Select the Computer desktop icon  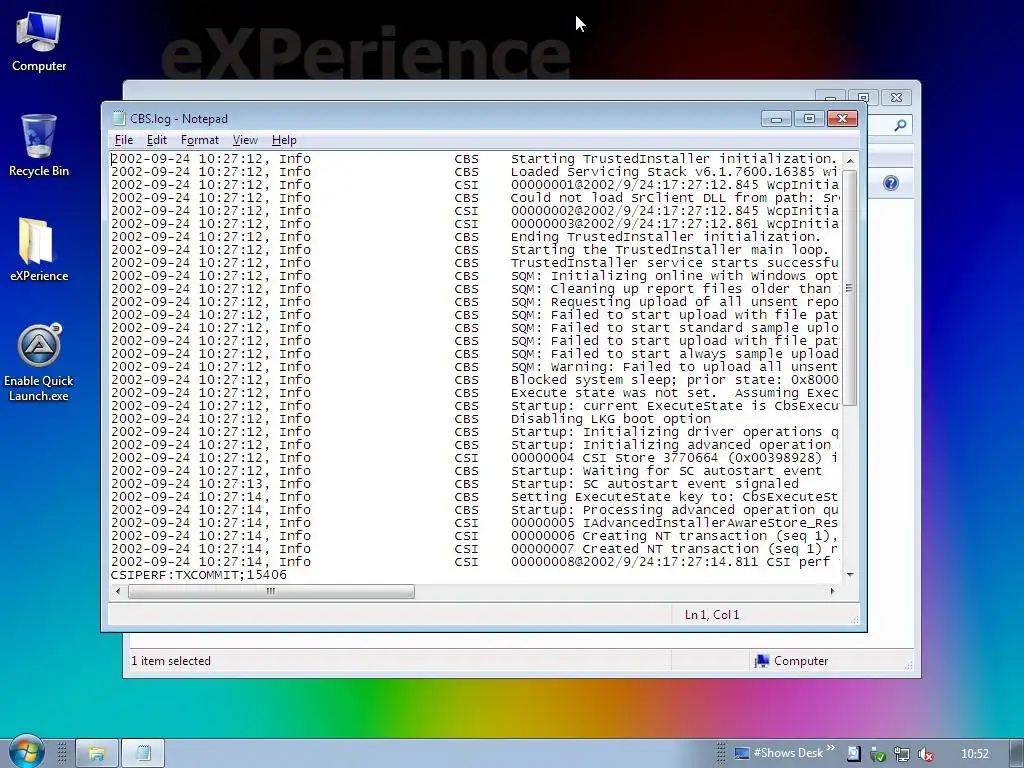pyautogui.click(x=39, y=42)
